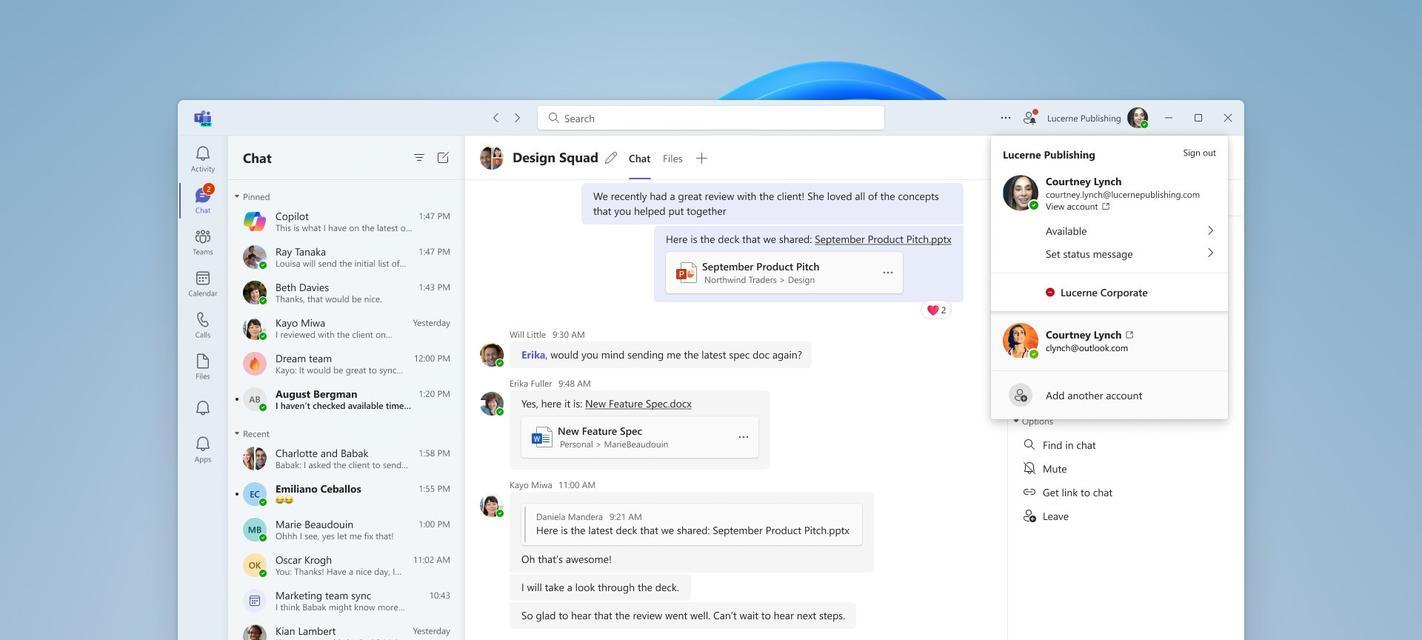
Task: Open the Copilot chat
Action: coord(345,221)
